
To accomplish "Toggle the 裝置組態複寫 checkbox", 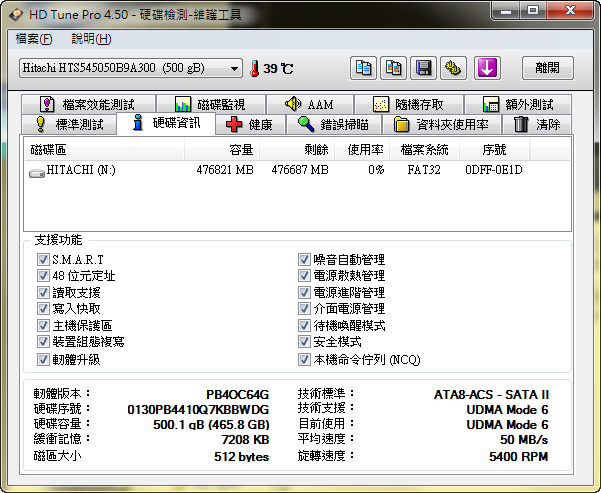I will coord(43,342).
